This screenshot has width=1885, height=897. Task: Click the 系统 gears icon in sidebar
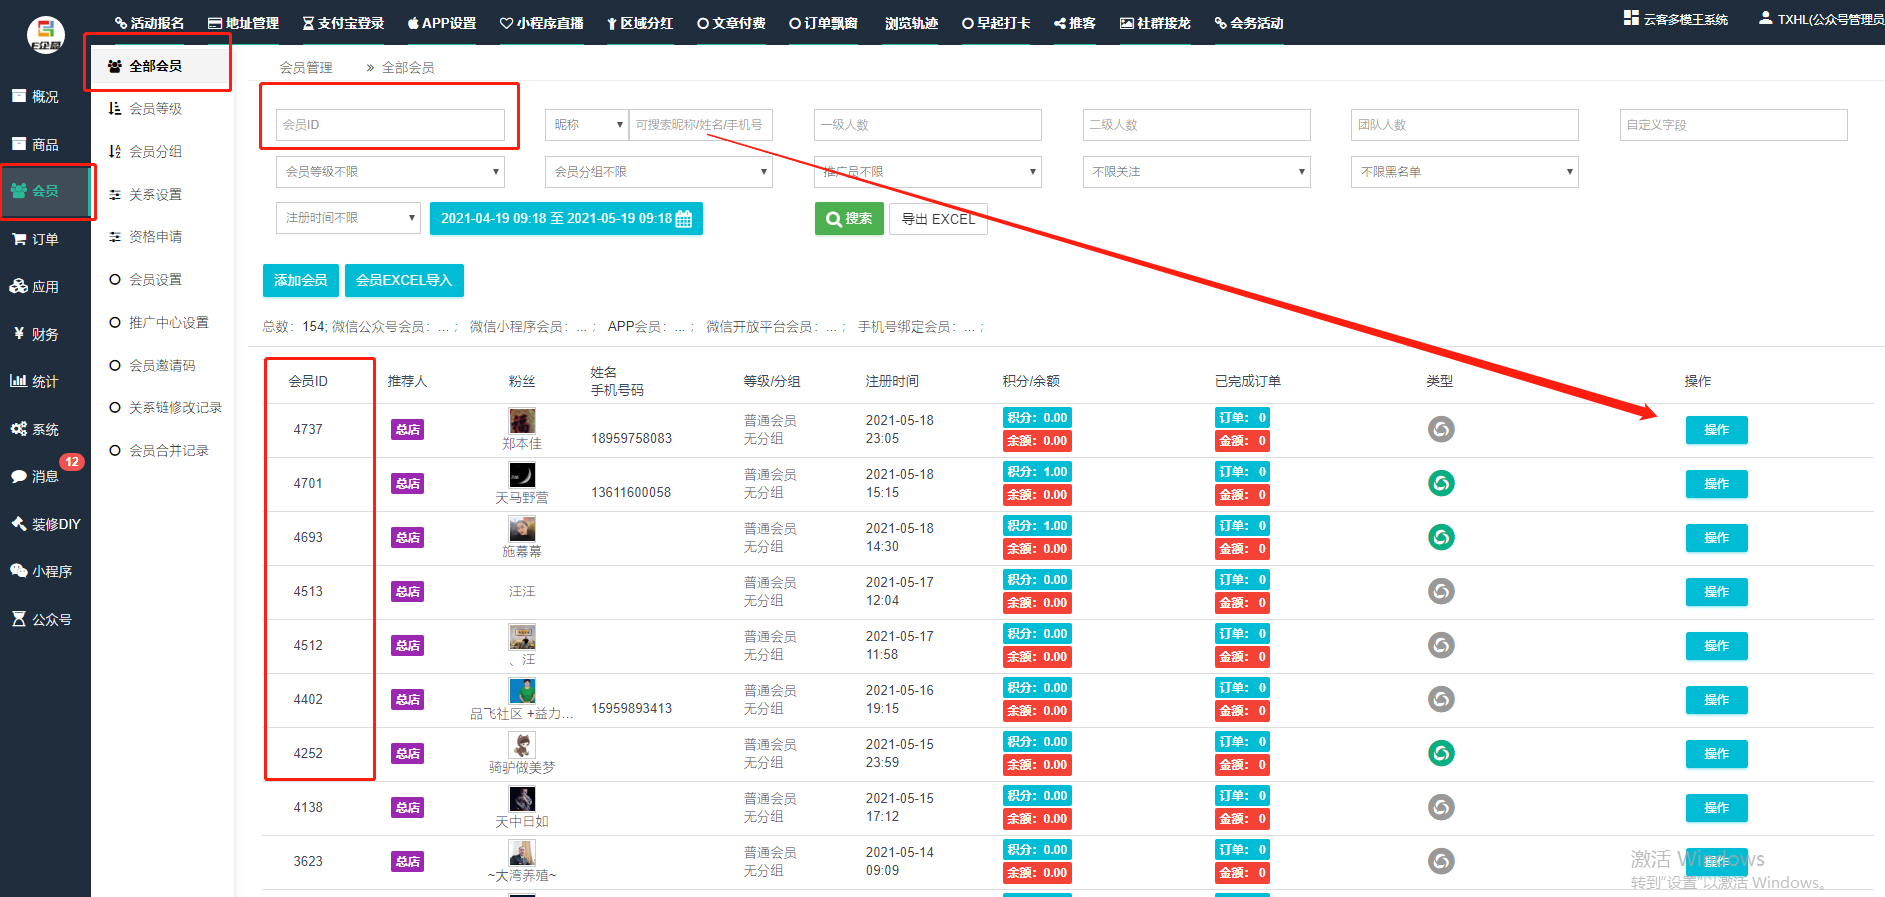(x=18, y=429)
